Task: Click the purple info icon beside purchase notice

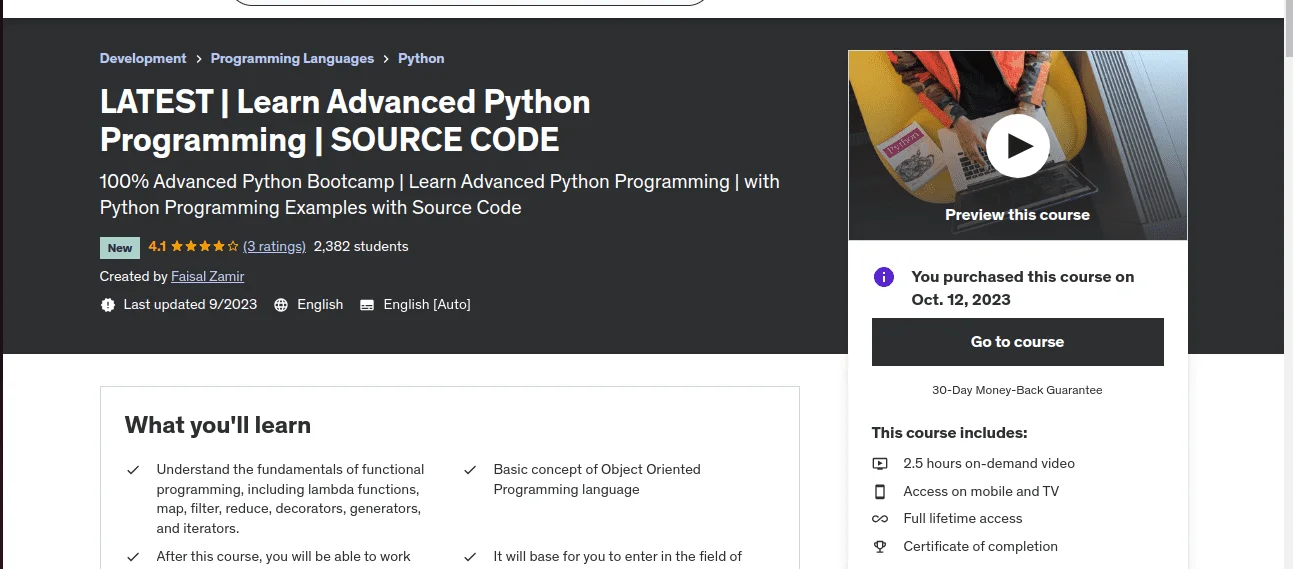Action: tap(884, 277)
